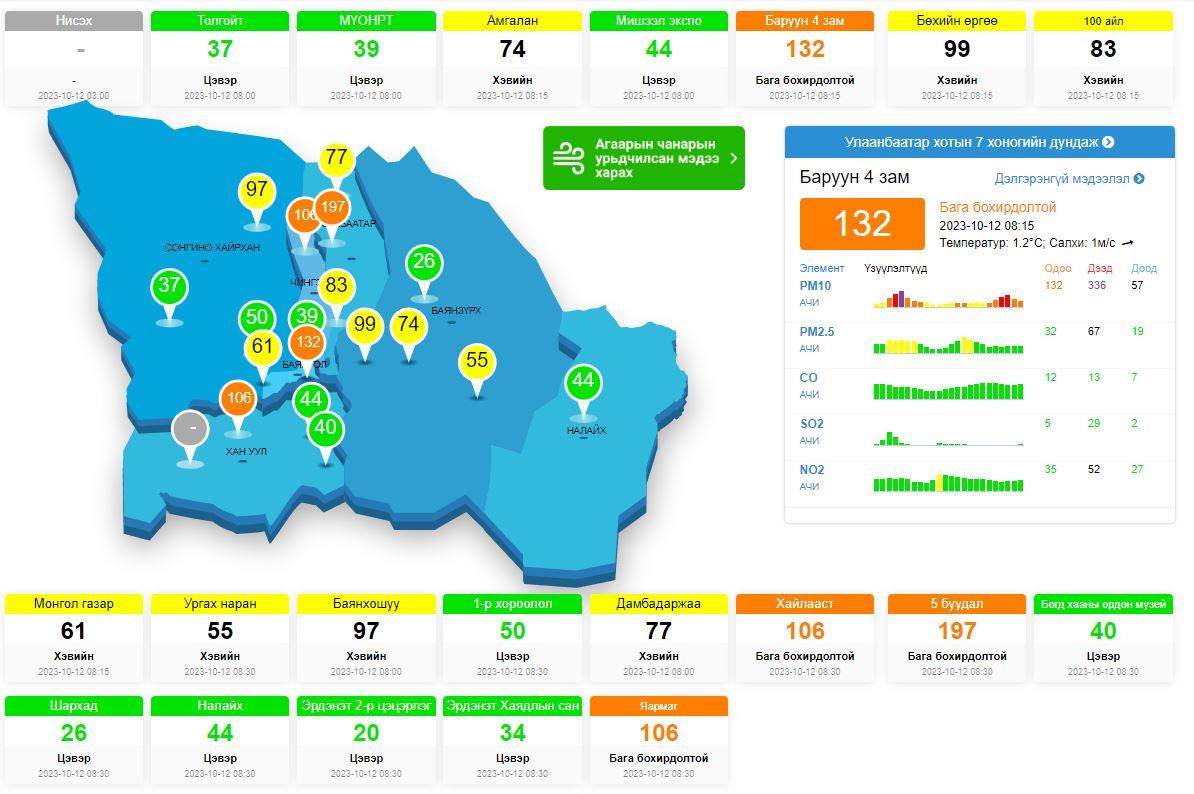The height and width of the screenshot is (794, 1194).
Task: Select the SO2 element link
Action: pos(811,424)
